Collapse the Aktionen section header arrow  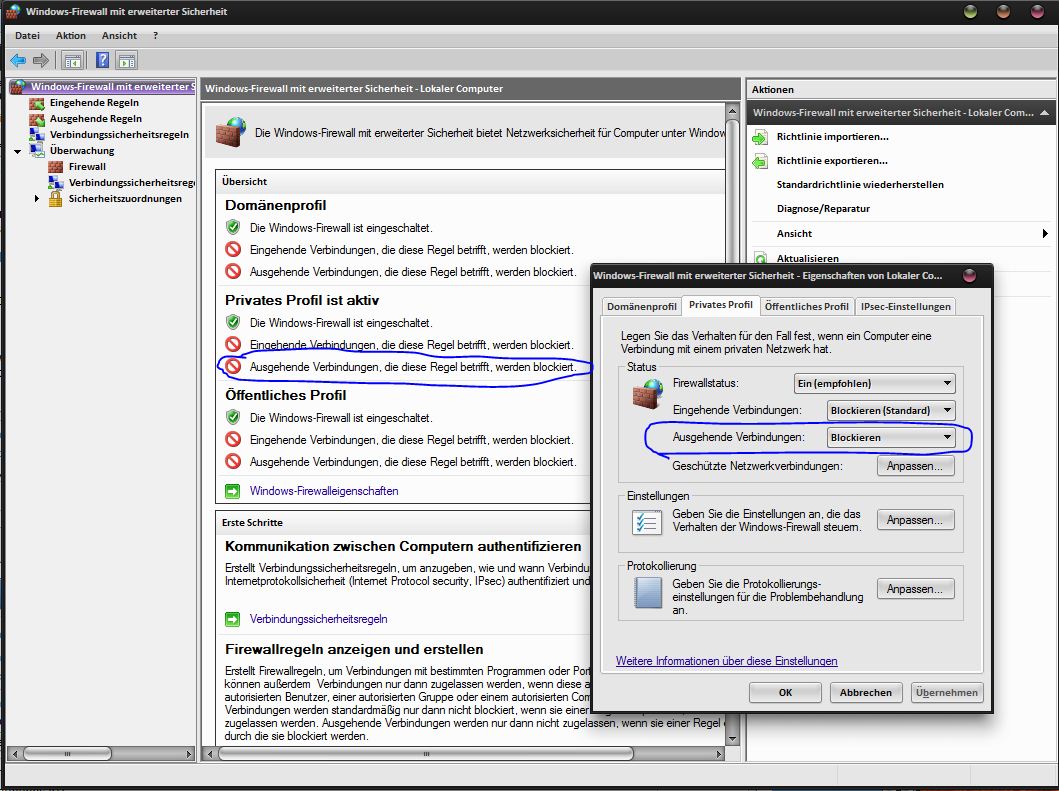click(x=1044, y=113)
